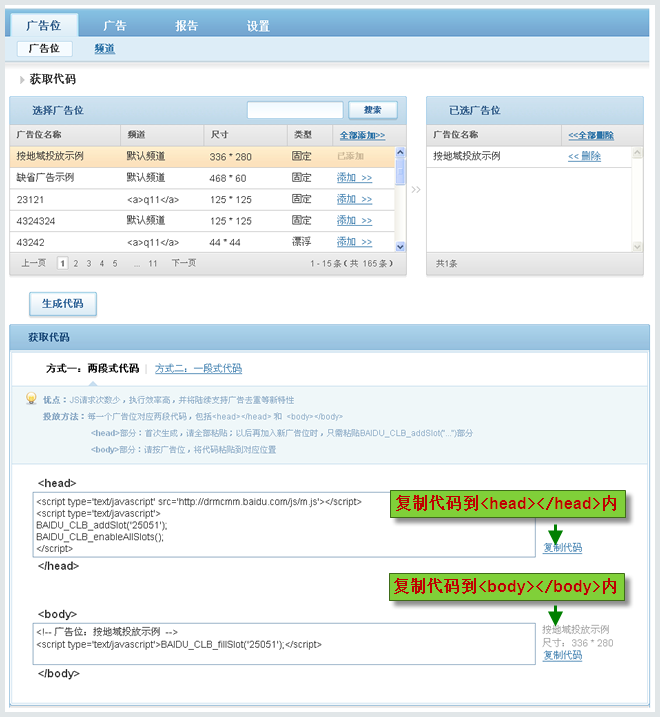Click 全部添加>> link in table header
The height and width of the screenshot is (717, 660).
click(362, 135)
